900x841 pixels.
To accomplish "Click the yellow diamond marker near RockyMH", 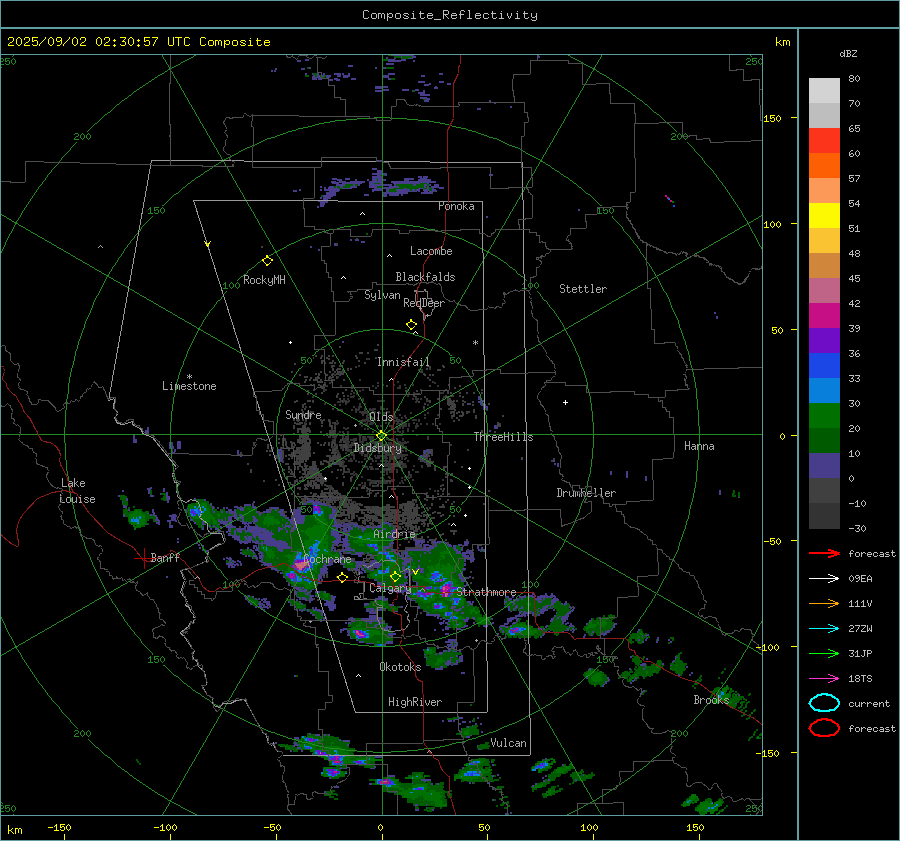I will (x=267, y=261).
